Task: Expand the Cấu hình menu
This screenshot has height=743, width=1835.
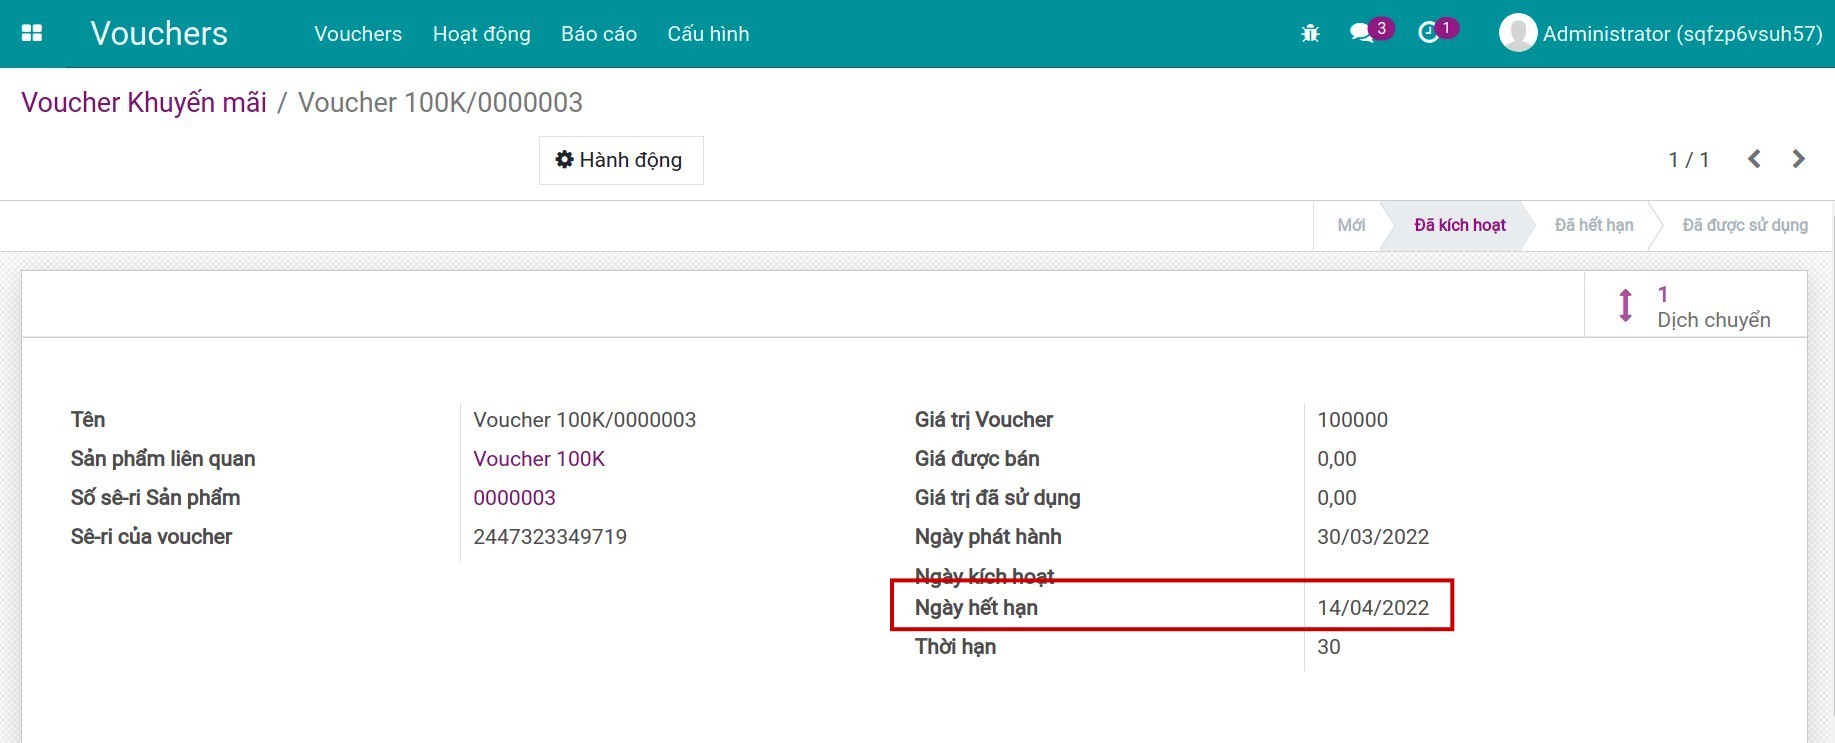Action: pyautogui.click(x=708, y=34)
